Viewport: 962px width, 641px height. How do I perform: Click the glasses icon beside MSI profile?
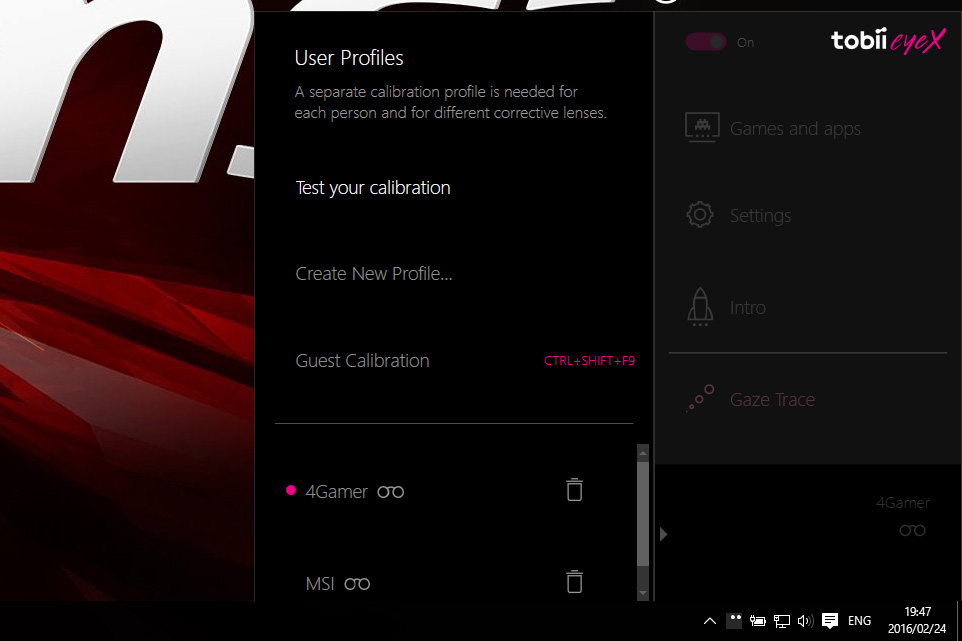pos(357,583)
